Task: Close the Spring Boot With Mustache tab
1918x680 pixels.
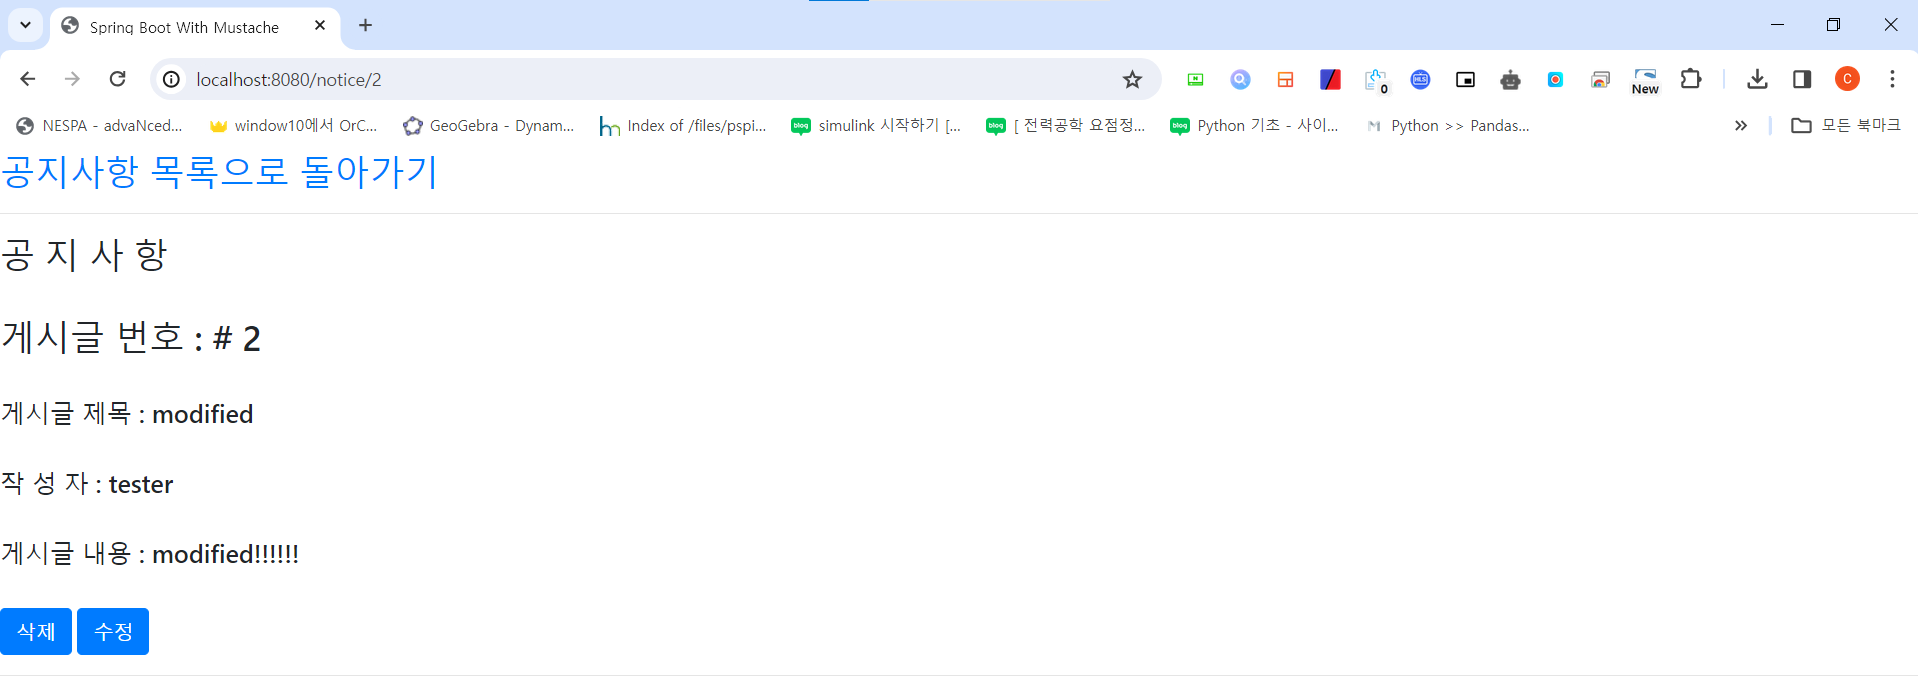Action: click(x=320, y=25)
